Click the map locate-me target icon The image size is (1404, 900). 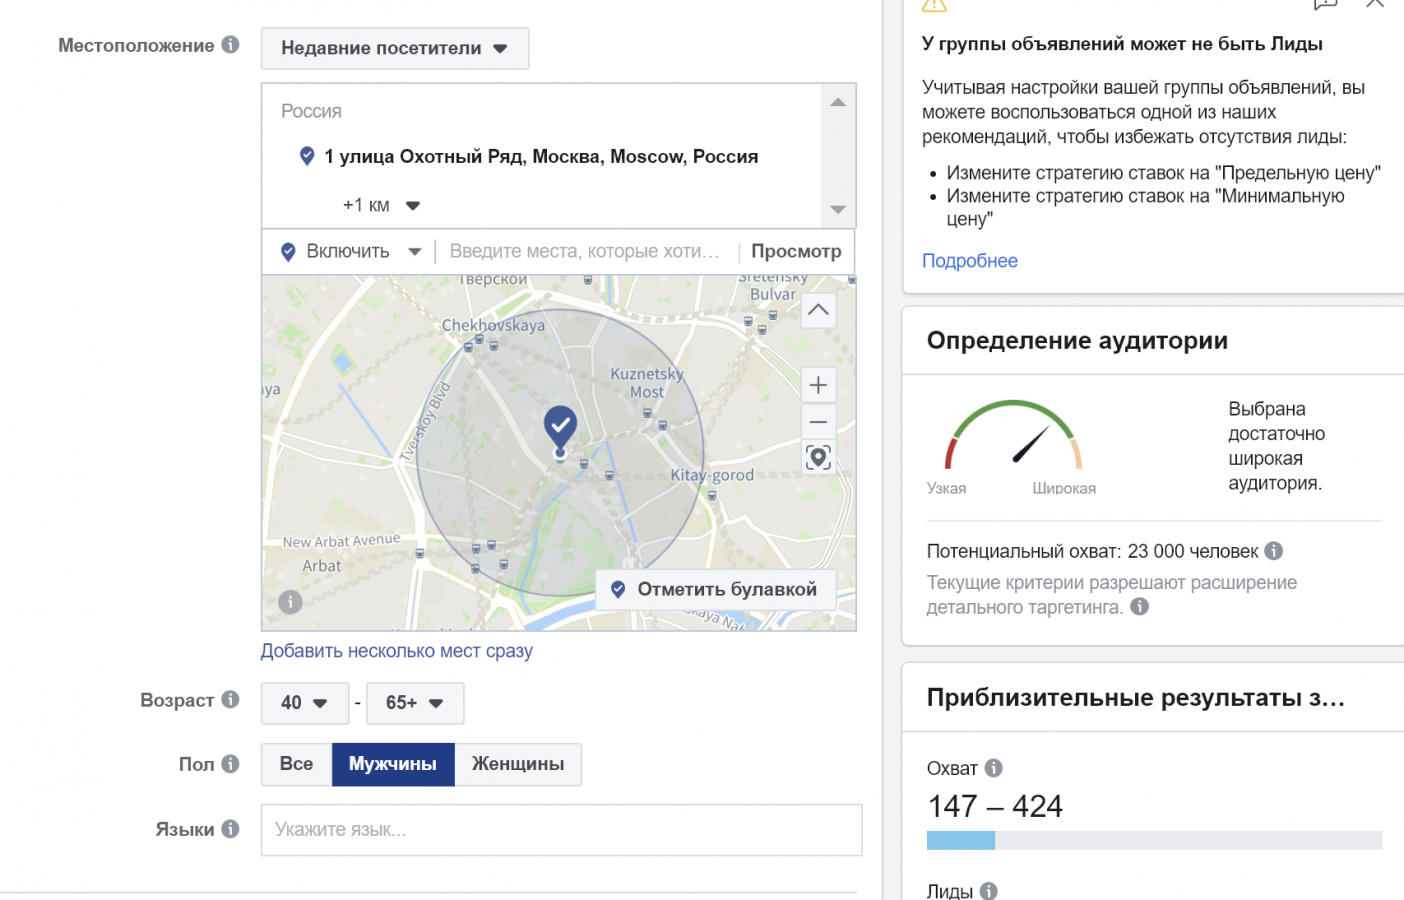(818, 458)
